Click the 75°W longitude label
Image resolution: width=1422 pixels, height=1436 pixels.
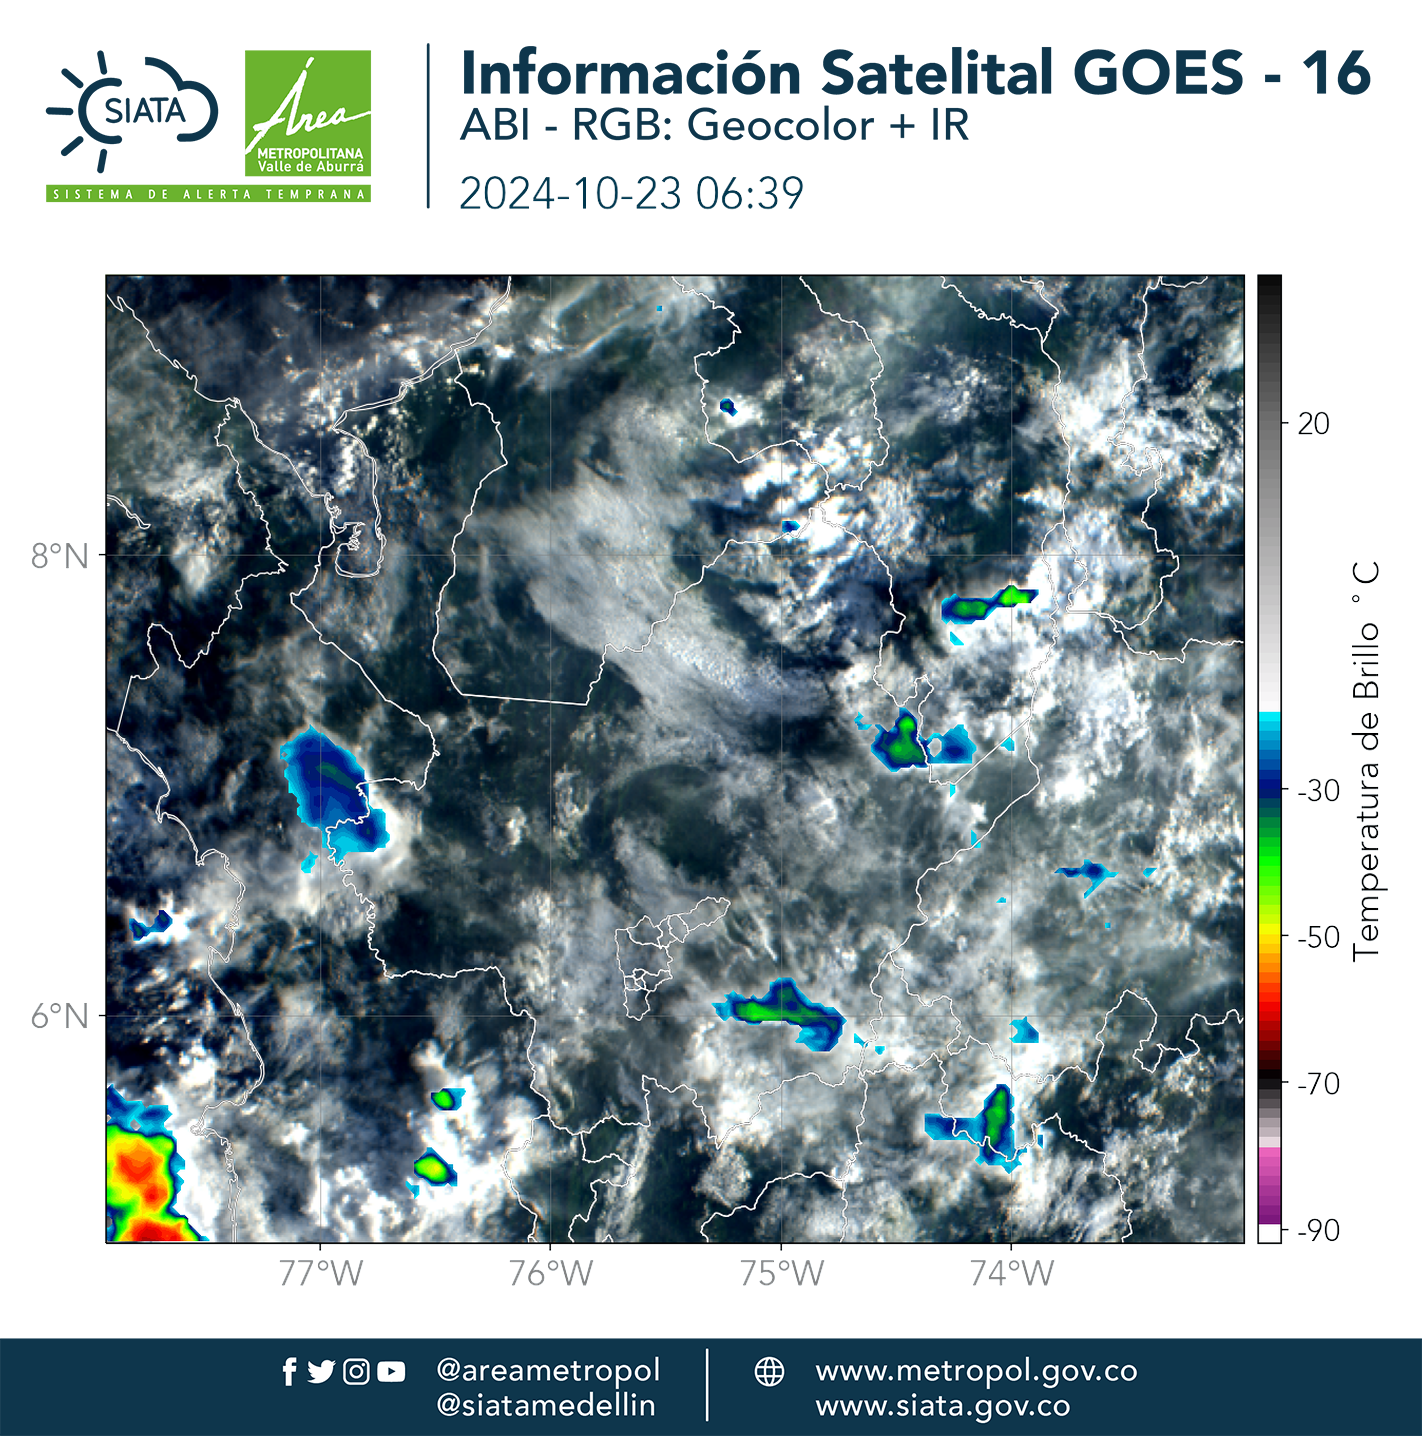782,1273
